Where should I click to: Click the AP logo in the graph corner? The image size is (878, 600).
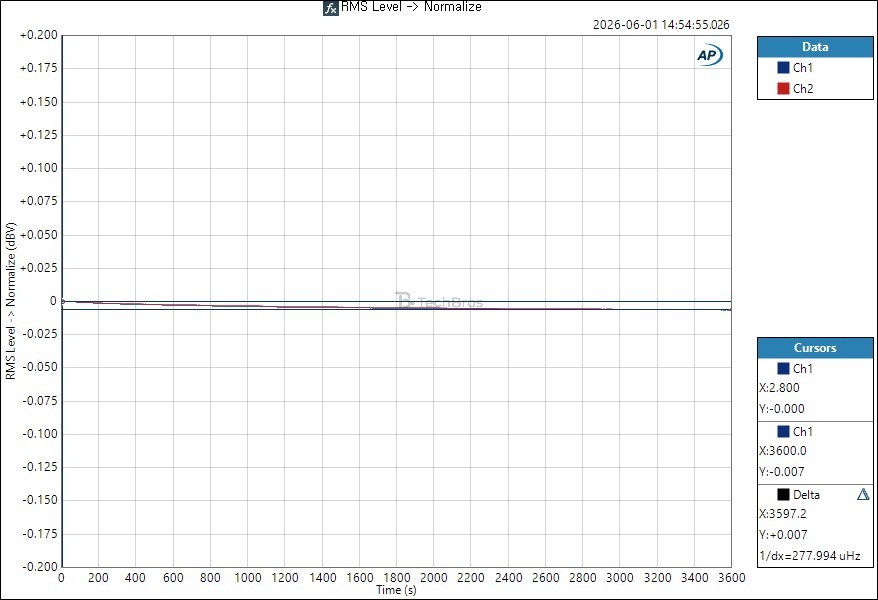(709, 55)
